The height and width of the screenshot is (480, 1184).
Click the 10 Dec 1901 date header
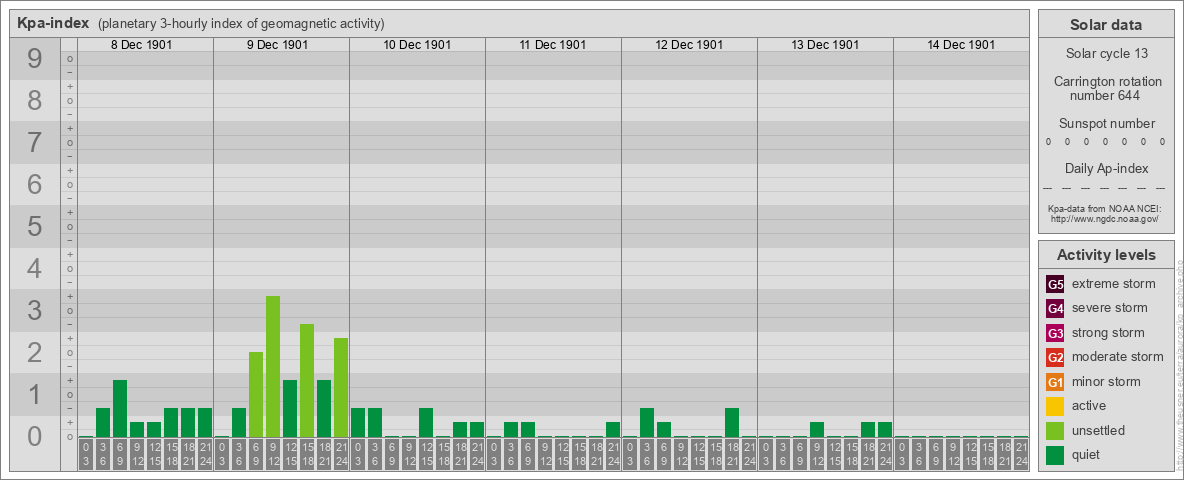pyautogui.click(x=417, y=45)
